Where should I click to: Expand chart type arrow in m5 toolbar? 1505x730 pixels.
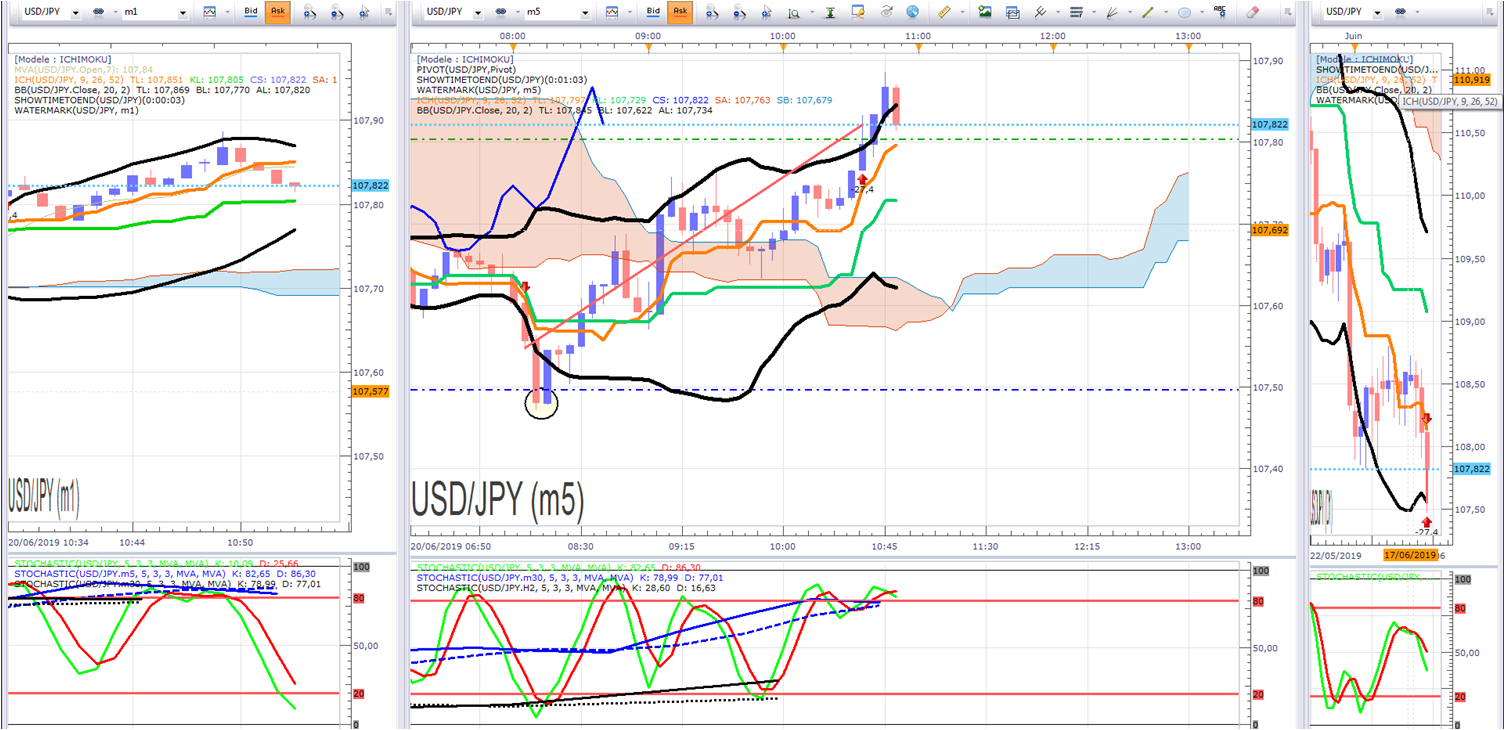(628, 12)
